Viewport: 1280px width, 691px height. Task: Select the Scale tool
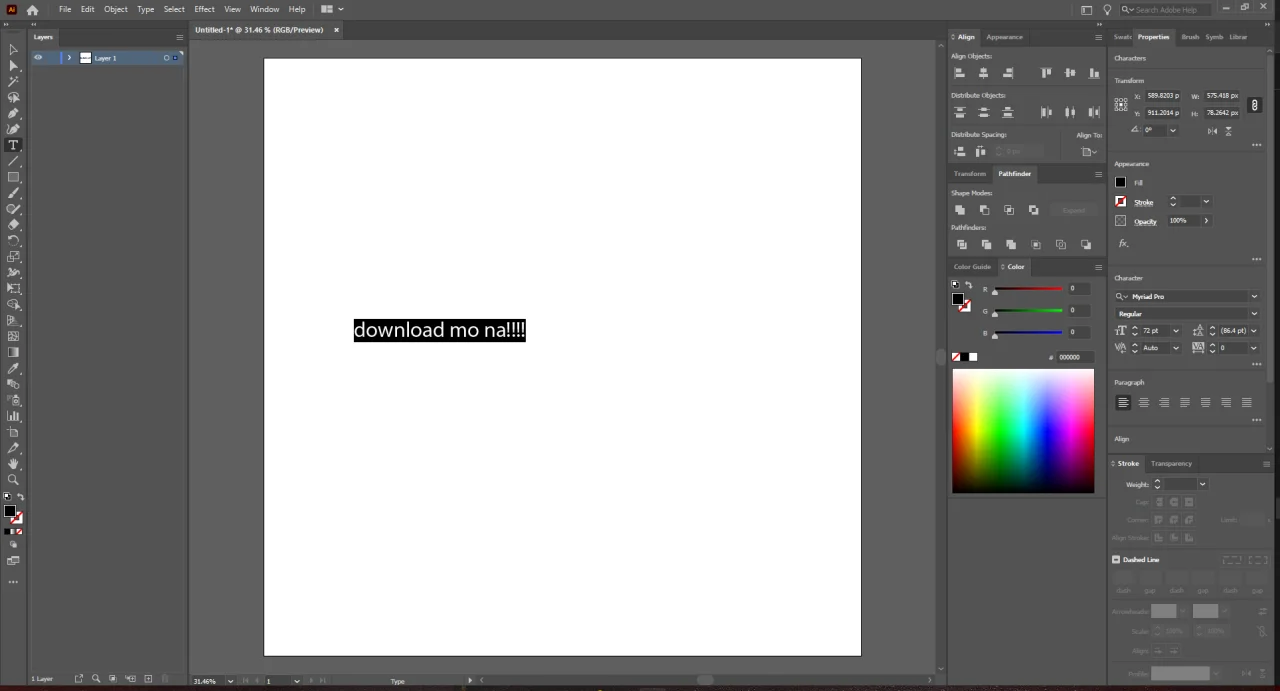(x=13, y=257)
